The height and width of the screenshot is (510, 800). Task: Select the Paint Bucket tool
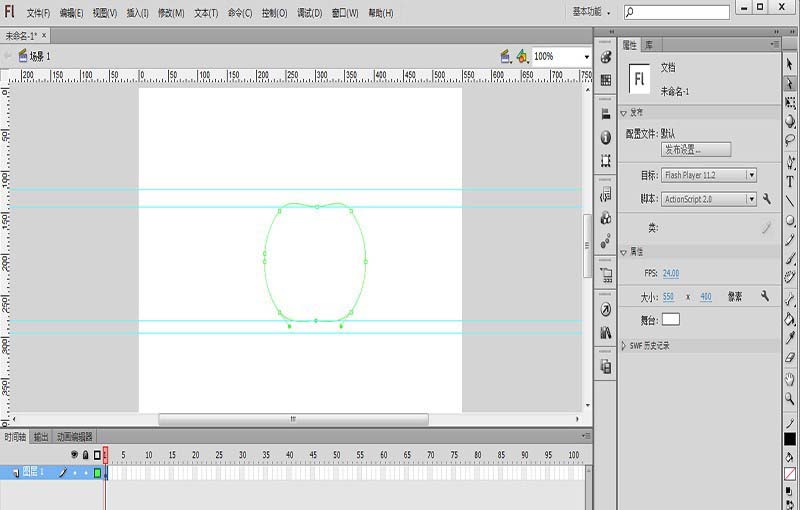click(x=790, y=319)
